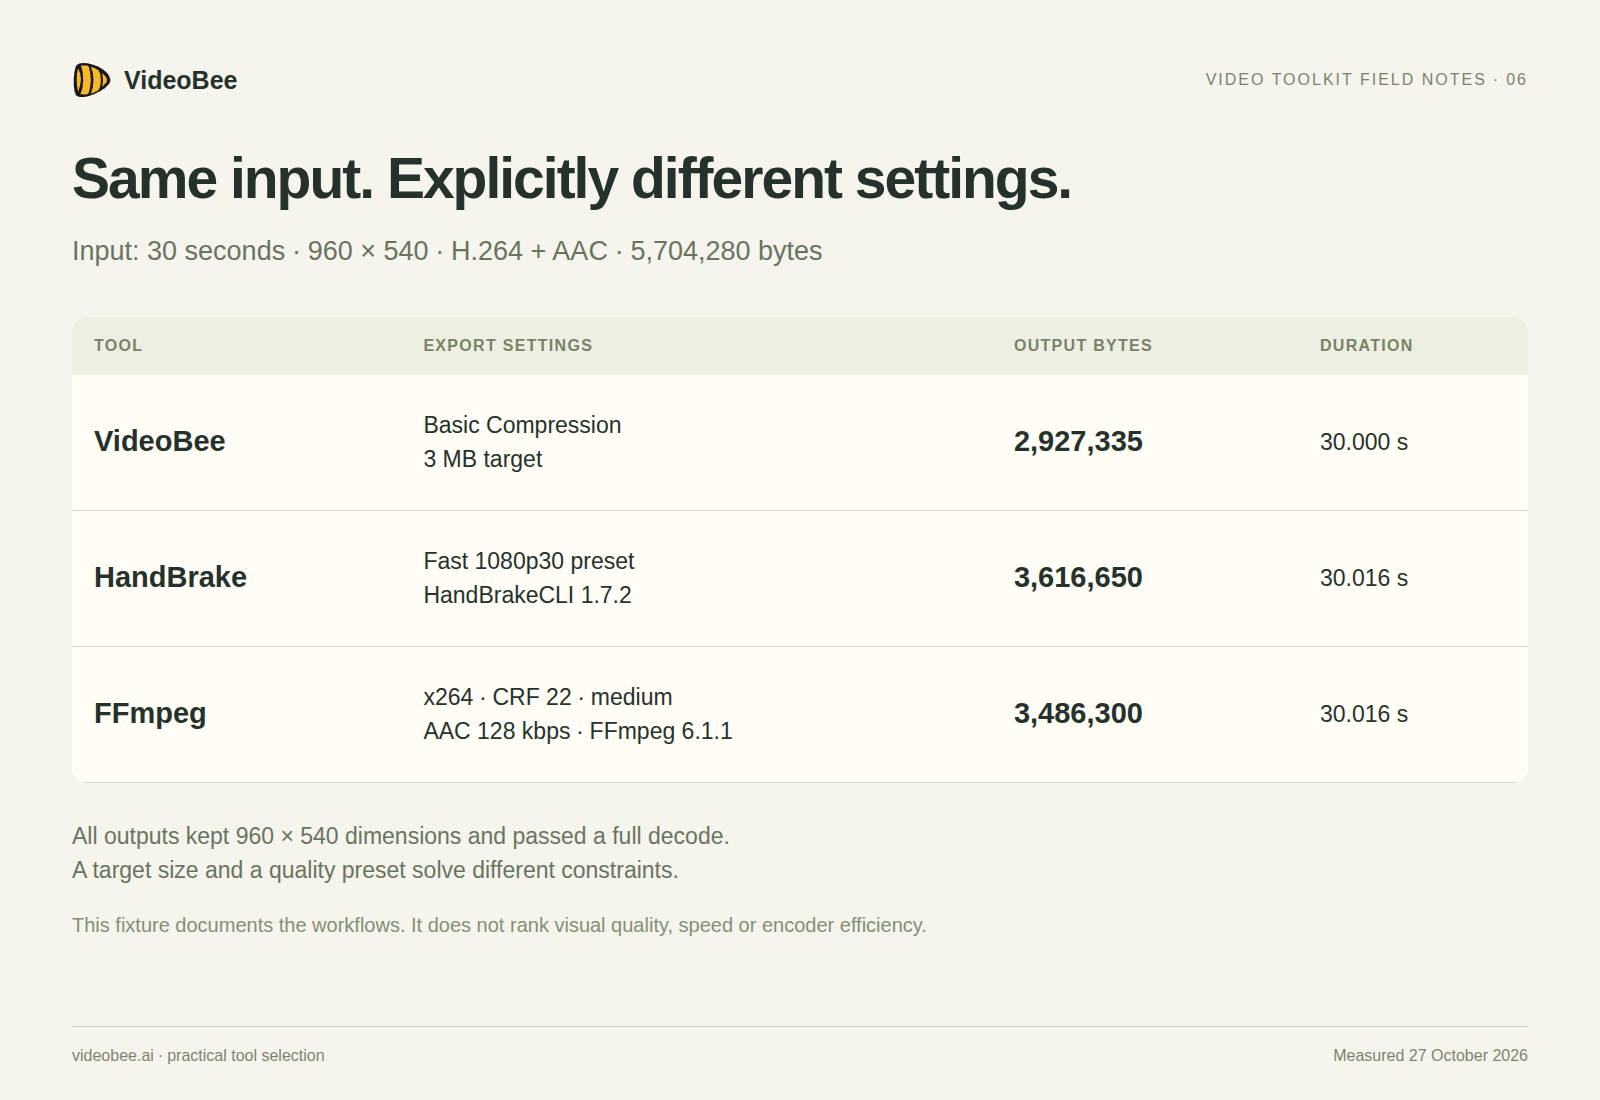Open the videobee.ai footer link
Screen dimensions: 1600x1100
[113, 1055]
